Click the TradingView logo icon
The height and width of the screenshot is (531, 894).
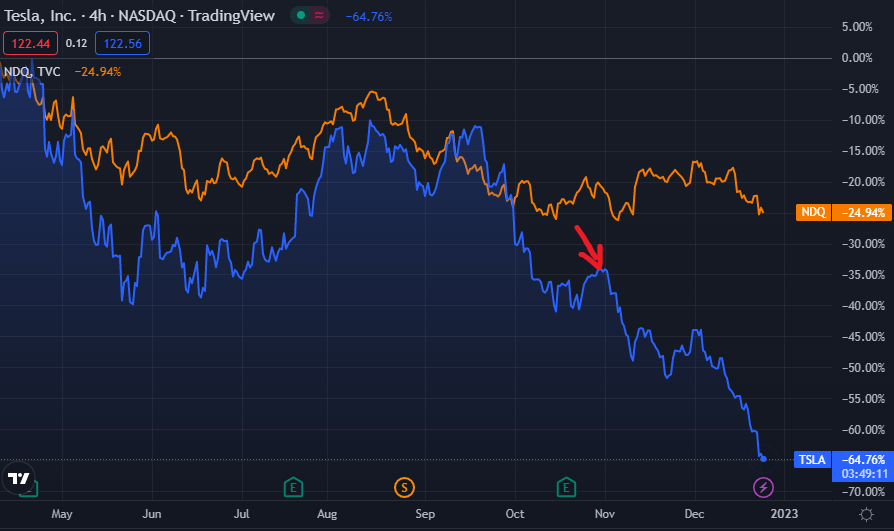[18, 478]
